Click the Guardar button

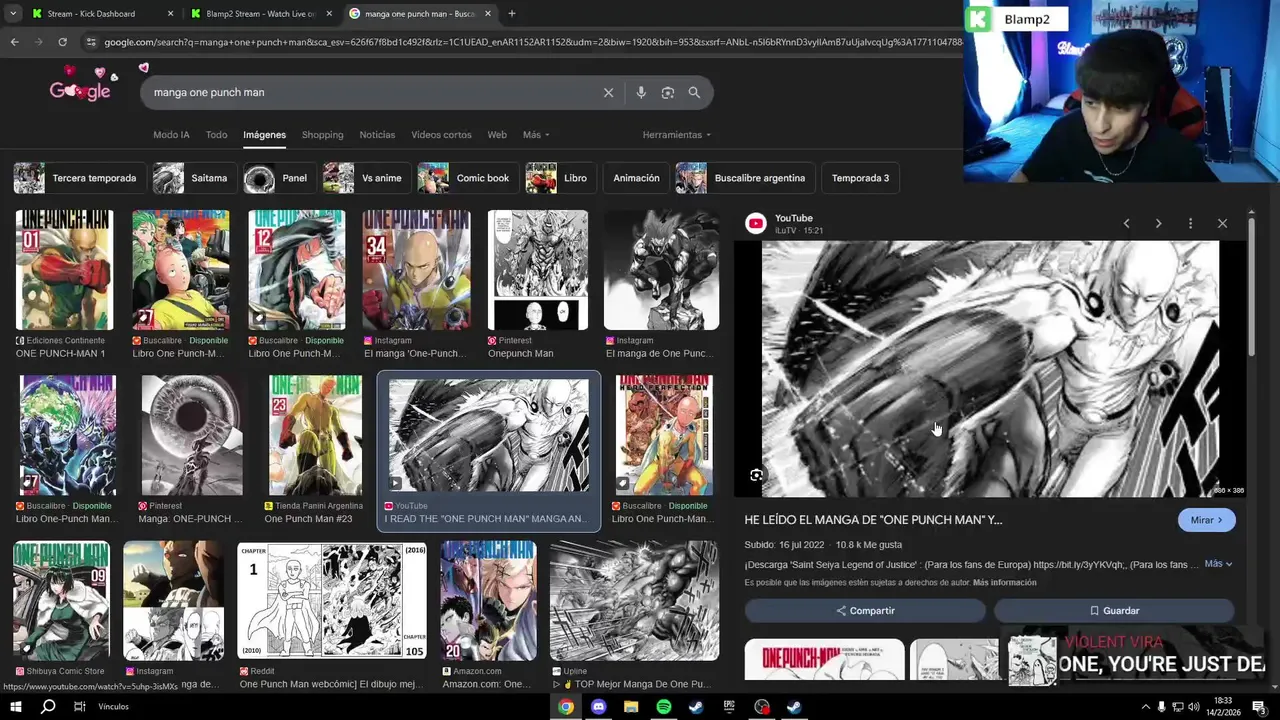[1114, 610]
